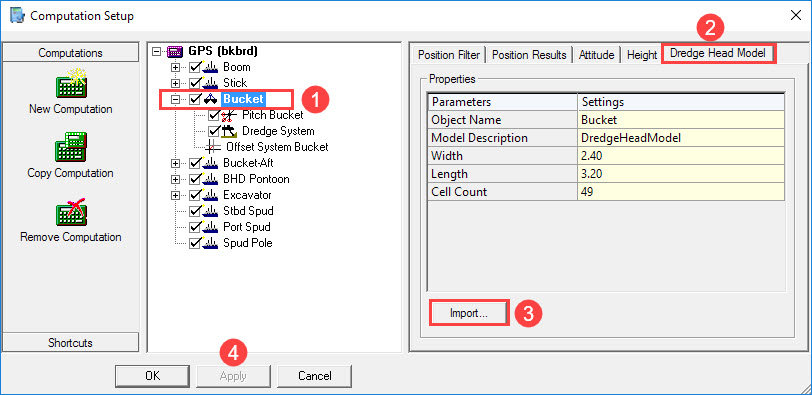Image resolution: width=812 pixels, height=395 pixels.
Task: Select the Offset System Bucket icon
Action: click(213, 147)
